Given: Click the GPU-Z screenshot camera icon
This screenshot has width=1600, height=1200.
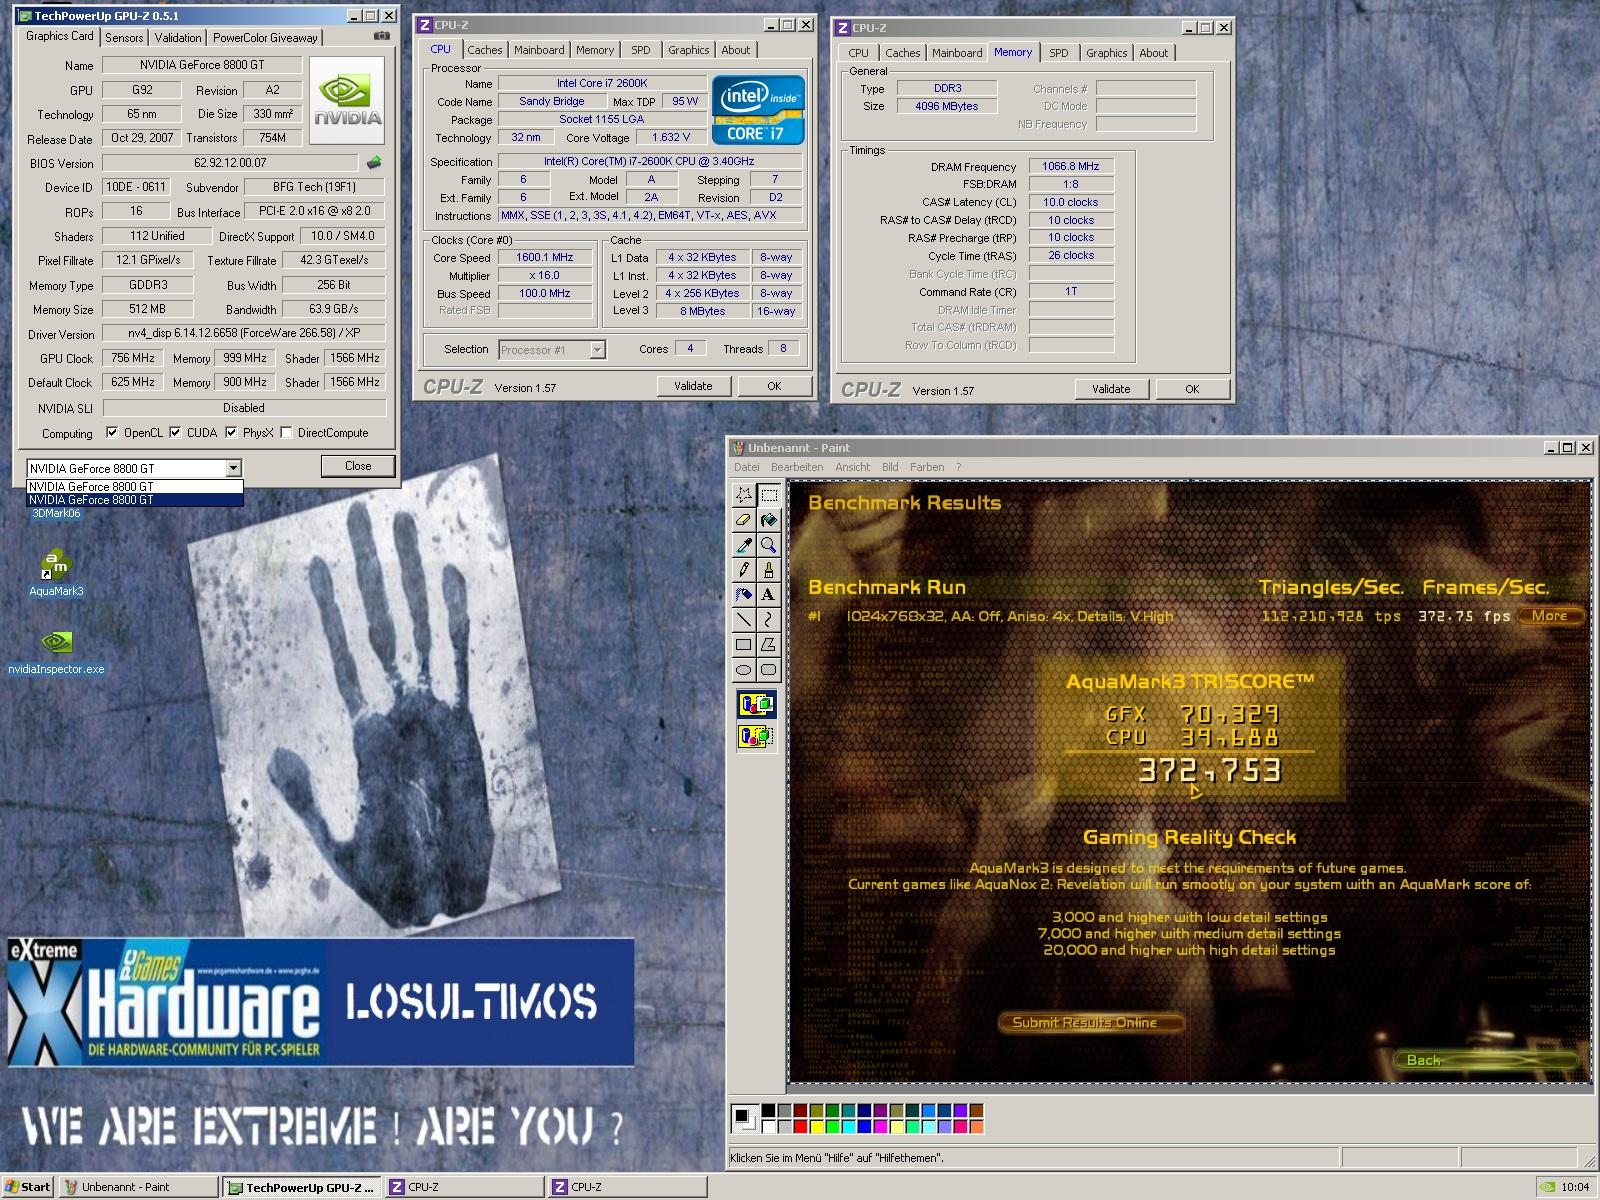Looking at the screenshot, I should point(381,36).
